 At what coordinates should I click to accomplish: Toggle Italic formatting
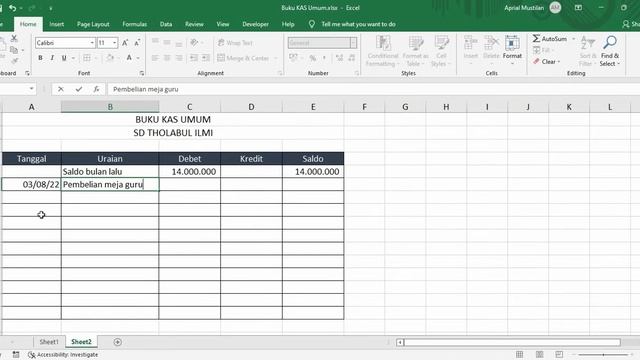pos(52,58)
